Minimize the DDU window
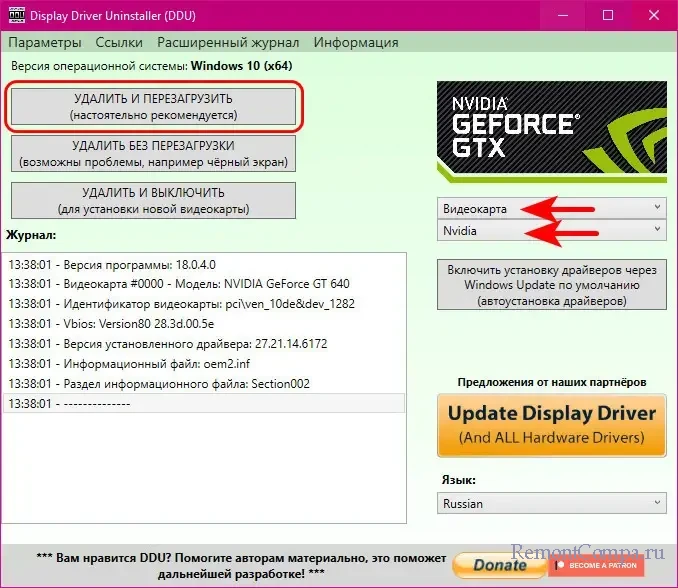 click(563, 16)
